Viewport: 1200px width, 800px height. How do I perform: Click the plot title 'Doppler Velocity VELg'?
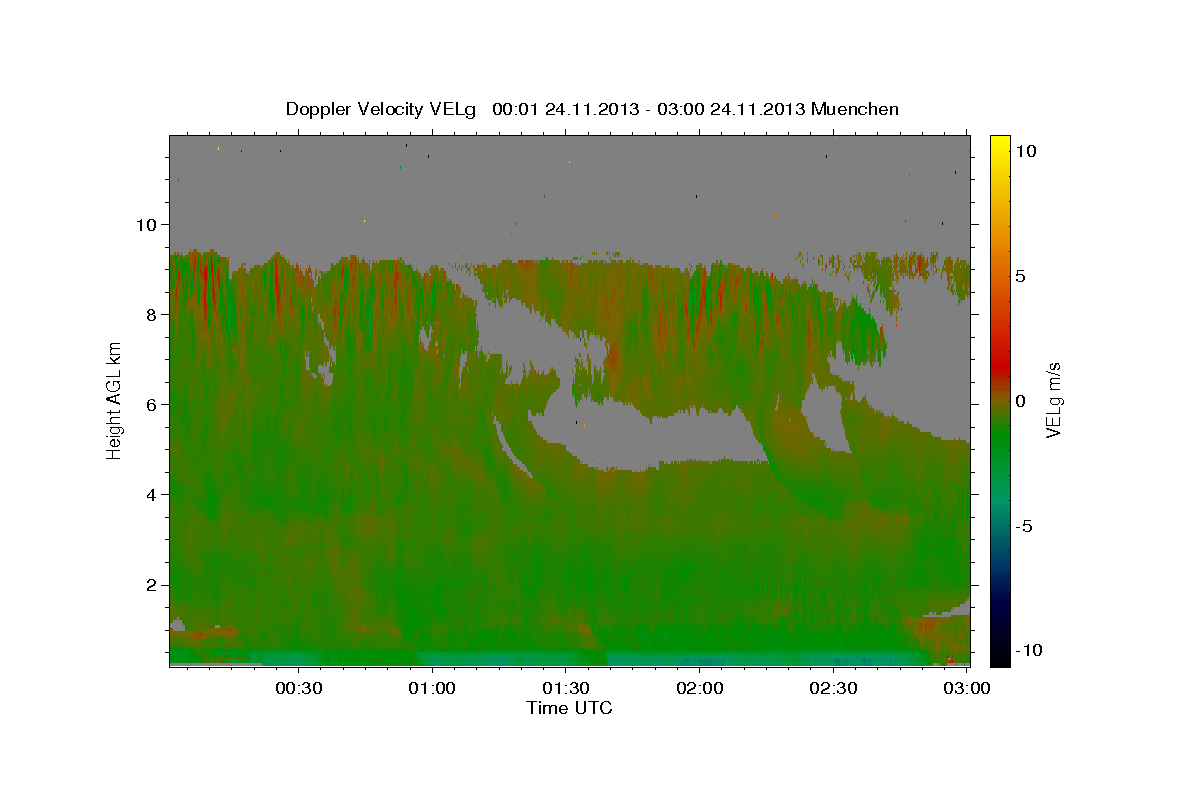[380, 109]
